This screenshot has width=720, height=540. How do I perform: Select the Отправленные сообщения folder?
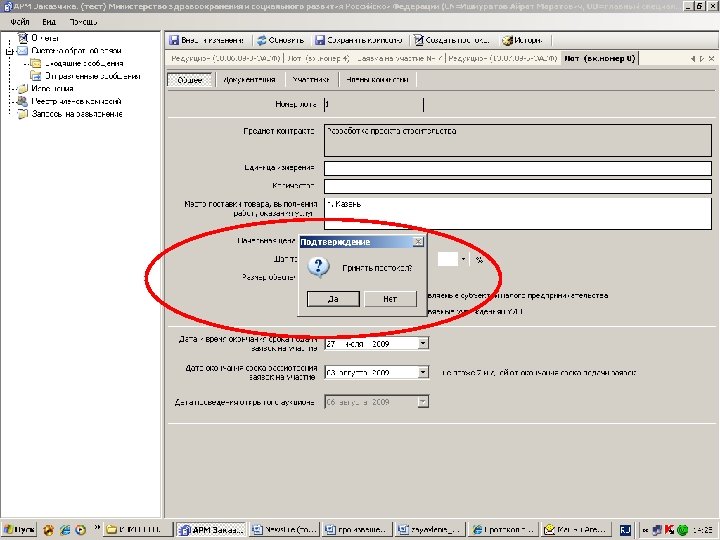[x=92, y=76]
